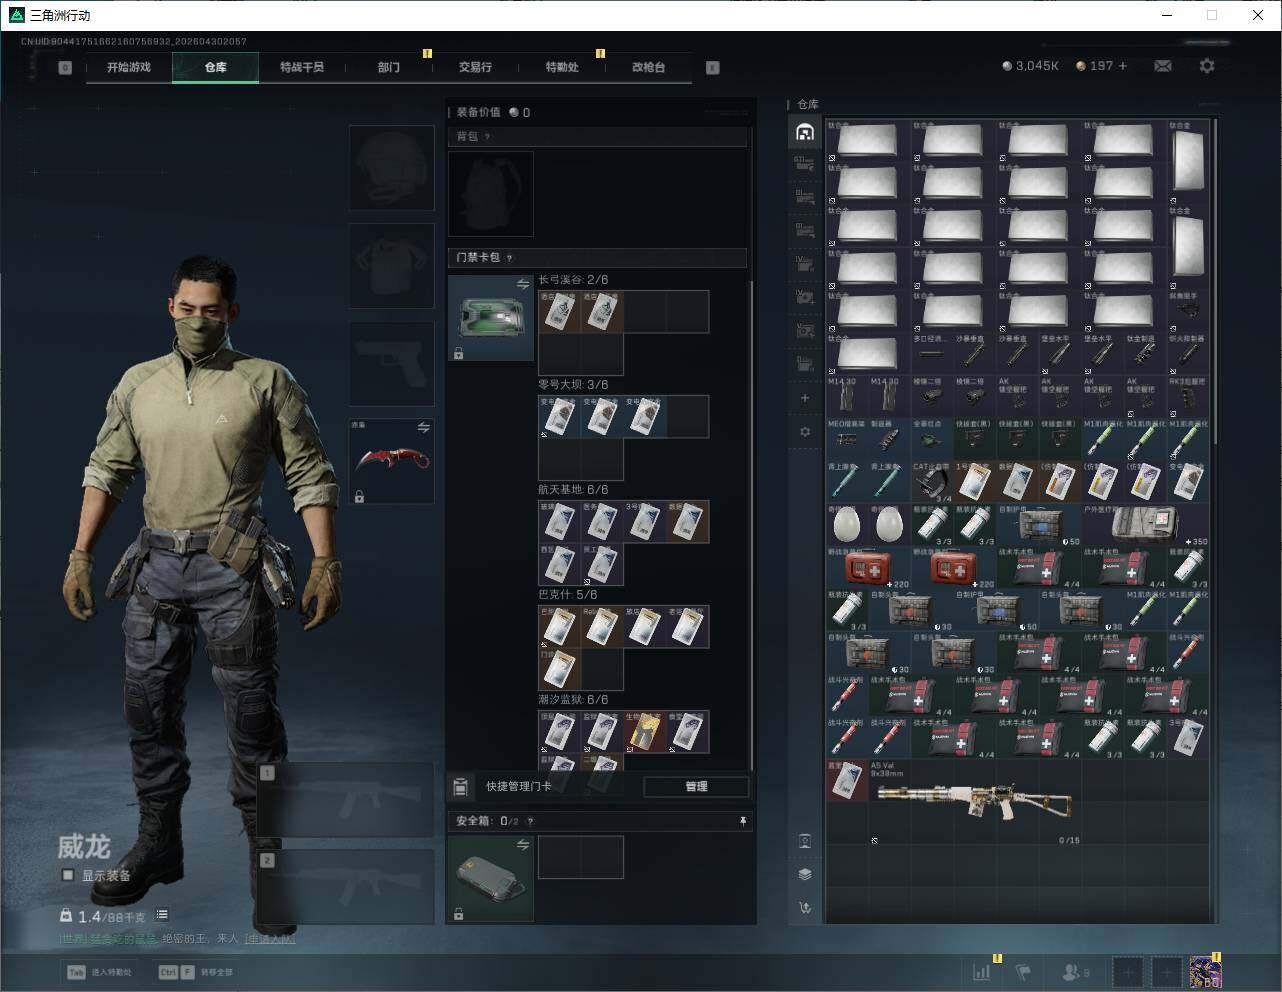Add a new stash container with plus
Viewport: 1282px width, 992px height.
tap(805, 398)
